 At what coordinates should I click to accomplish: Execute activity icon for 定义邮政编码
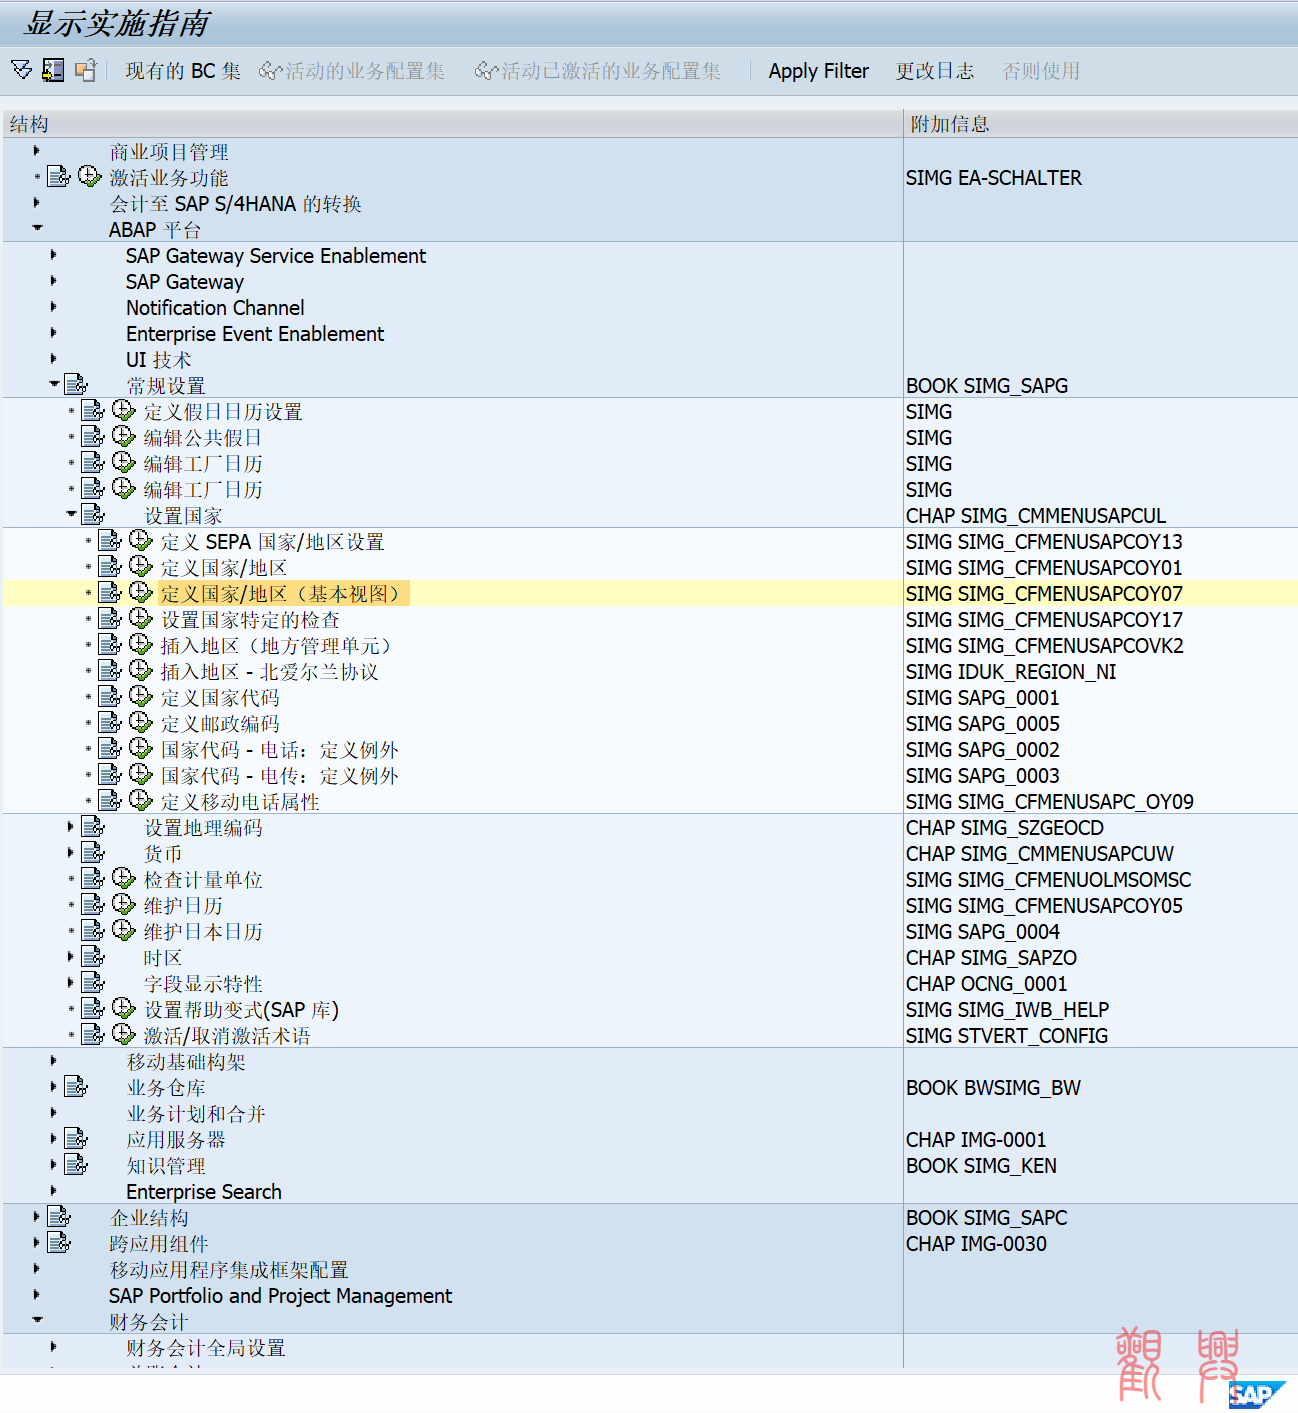(141, 723)
